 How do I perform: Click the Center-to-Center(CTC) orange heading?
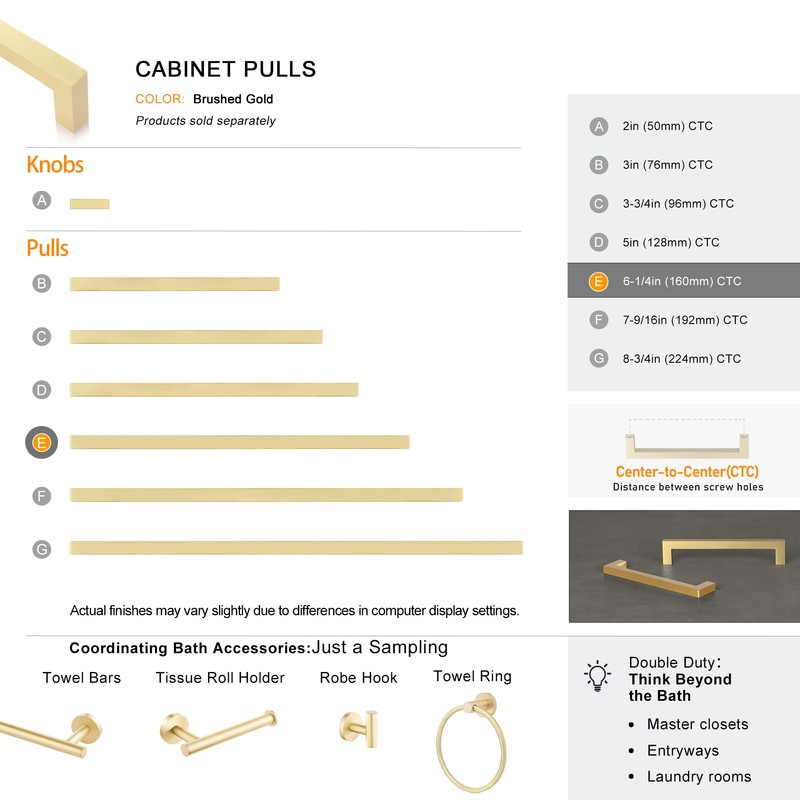[x=687, y=471]
